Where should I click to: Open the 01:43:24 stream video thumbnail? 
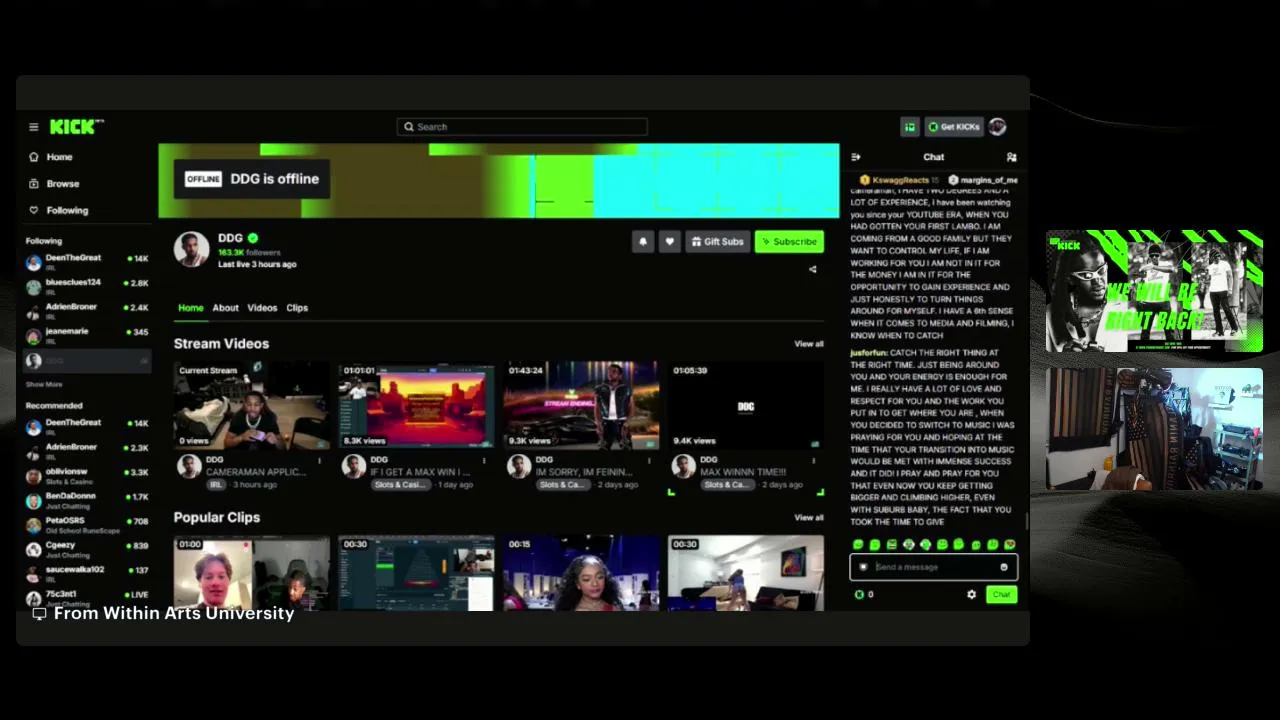pyautogui.click(x=581, y=405)
